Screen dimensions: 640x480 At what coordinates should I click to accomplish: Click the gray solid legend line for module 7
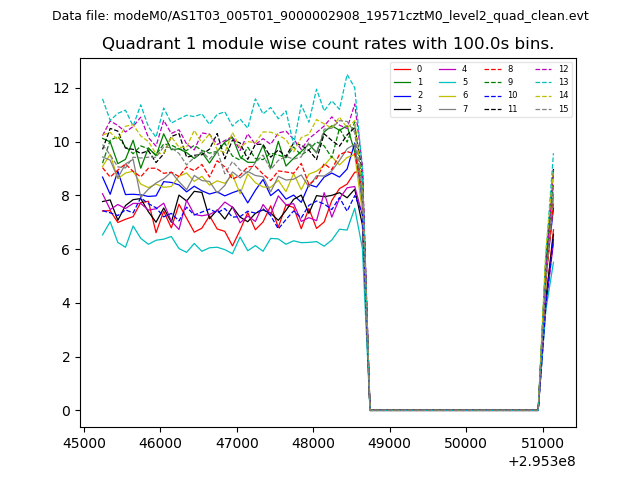click(x=447, y=108)
